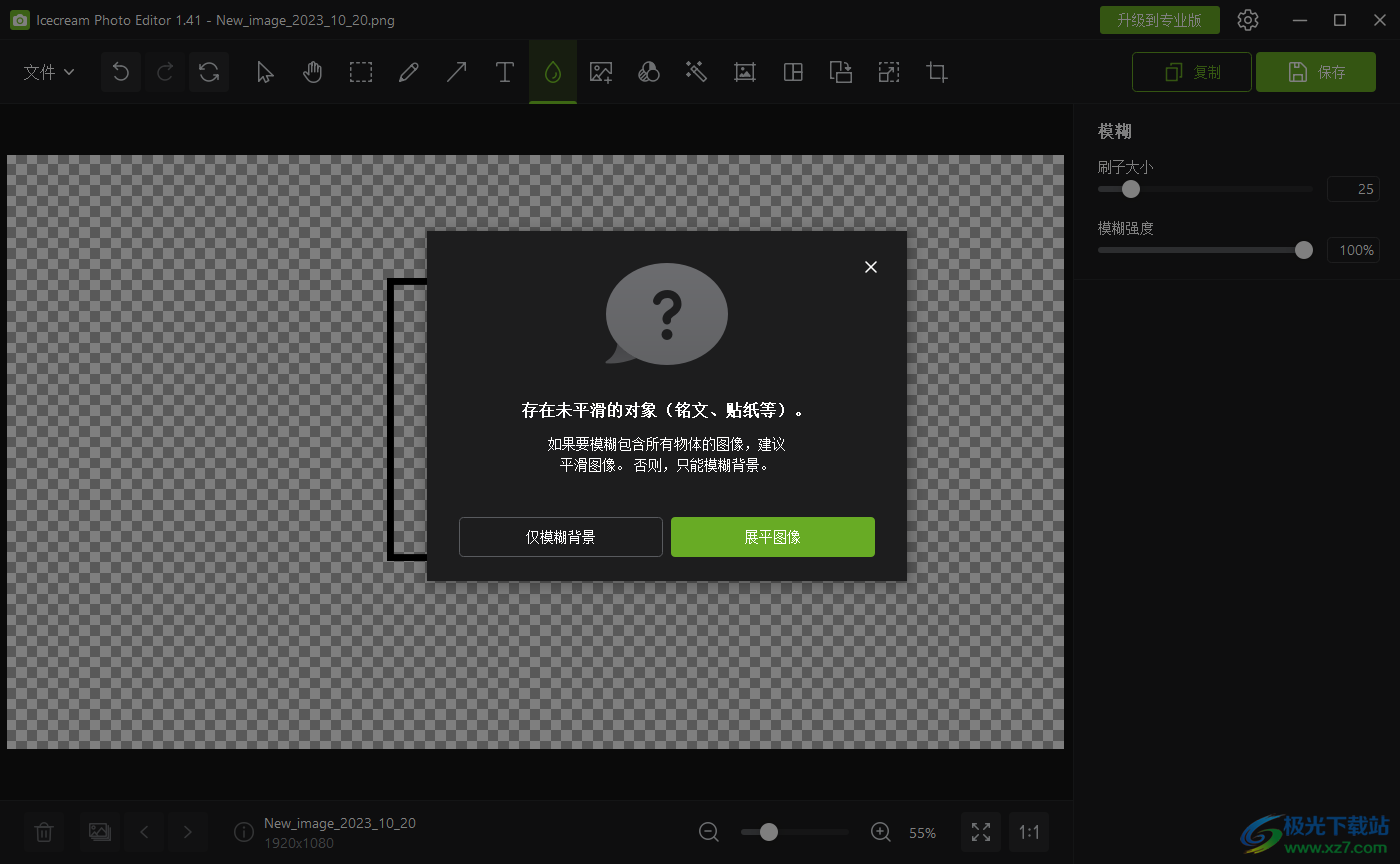
Task: Select the arrow shape tool
Action: 456,72
